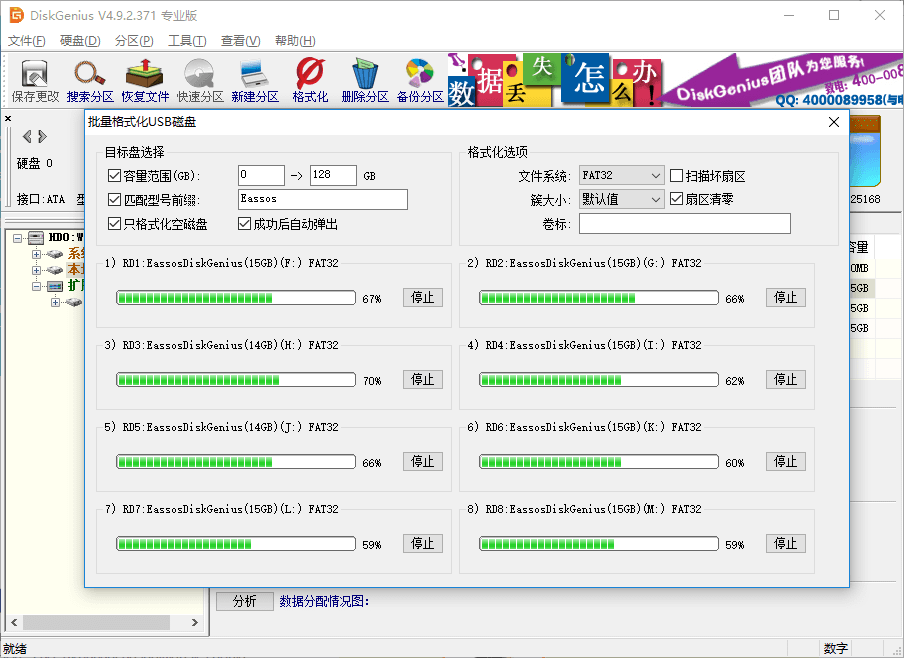Image resolution: width=904 pixels, height=658 pixels.
Task: Toggle sector zeroing (扇区清零) checkbox
Action: (677, 200)
